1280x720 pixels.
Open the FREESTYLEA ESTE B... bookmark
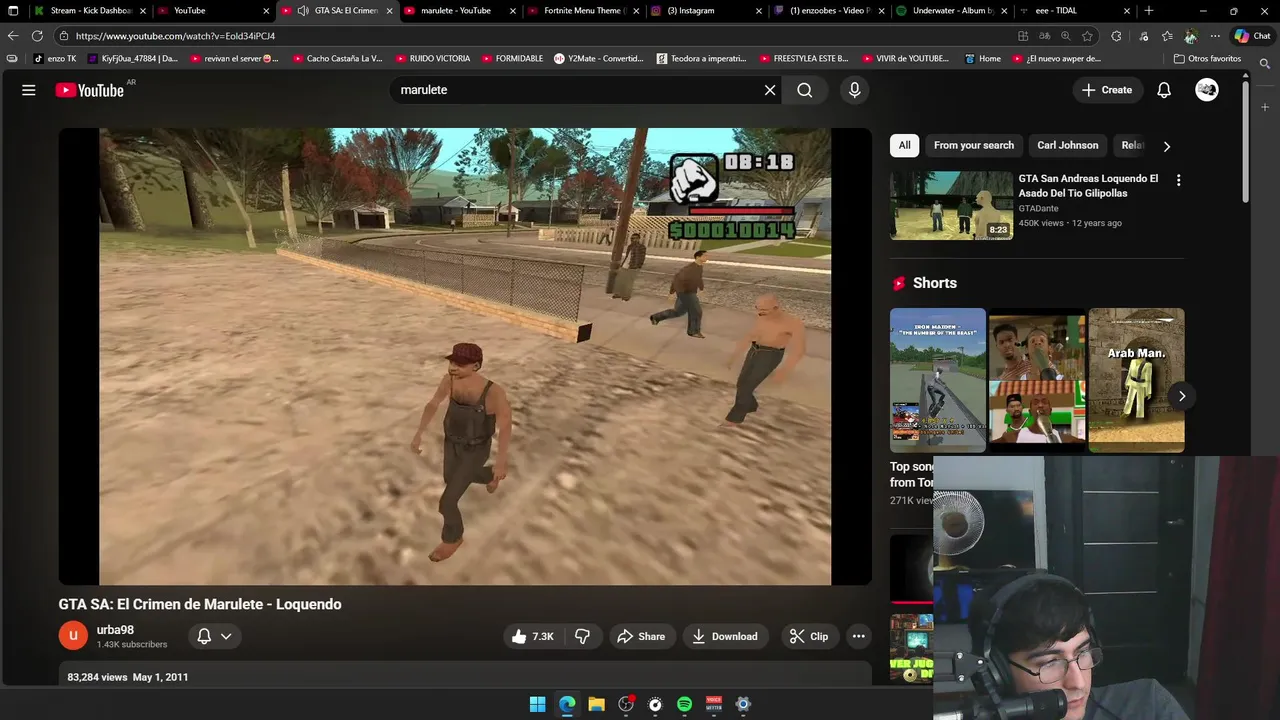(x=803, y=59)
